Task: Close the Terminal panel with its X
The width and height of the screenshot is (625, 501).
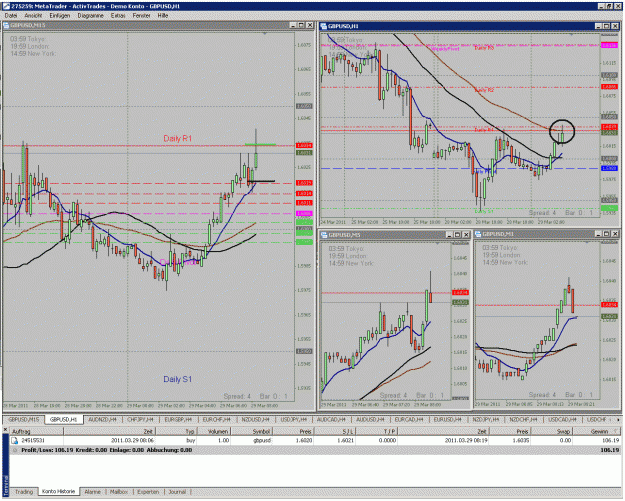Action: pyautogui.click(x=6, y=430)
